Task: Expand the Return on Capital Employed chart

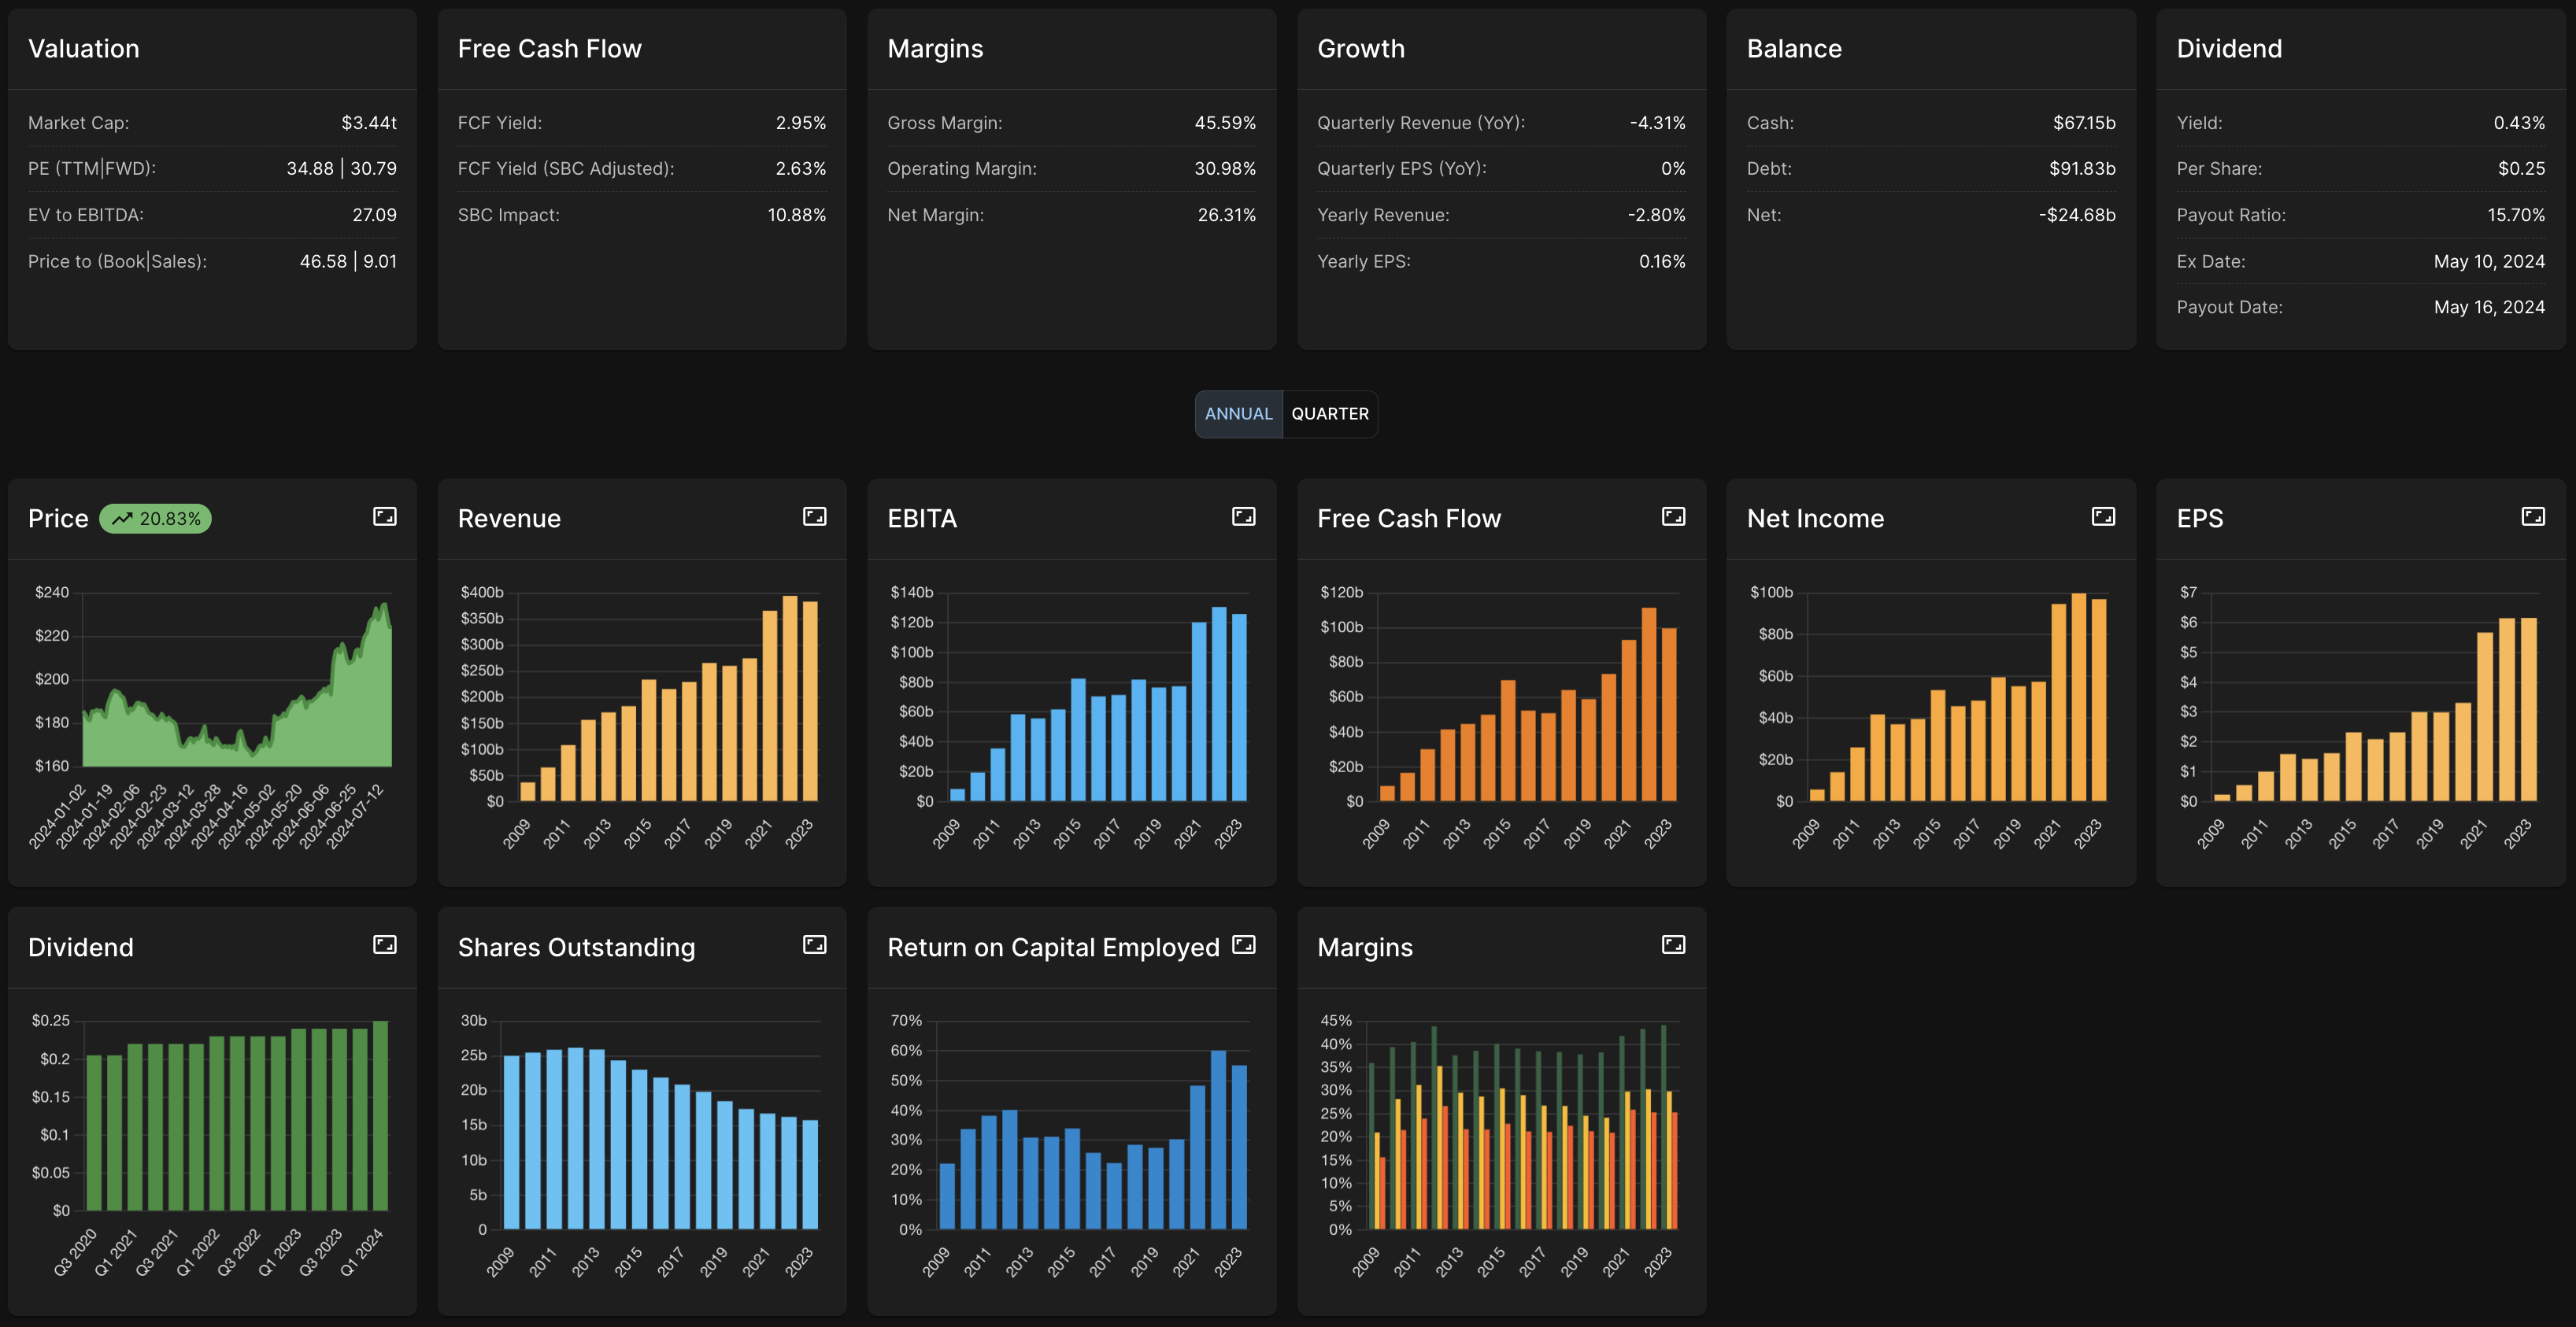Action: pos(1244,945)
